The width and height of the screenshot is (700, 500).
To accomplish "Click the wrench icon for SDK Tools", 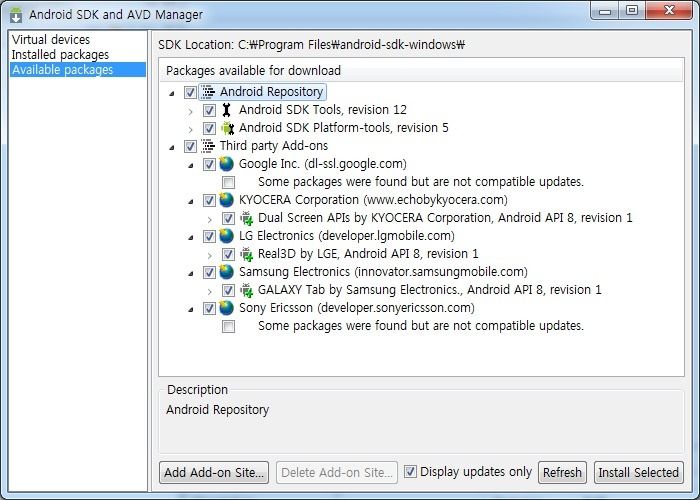I will (227, 110).
